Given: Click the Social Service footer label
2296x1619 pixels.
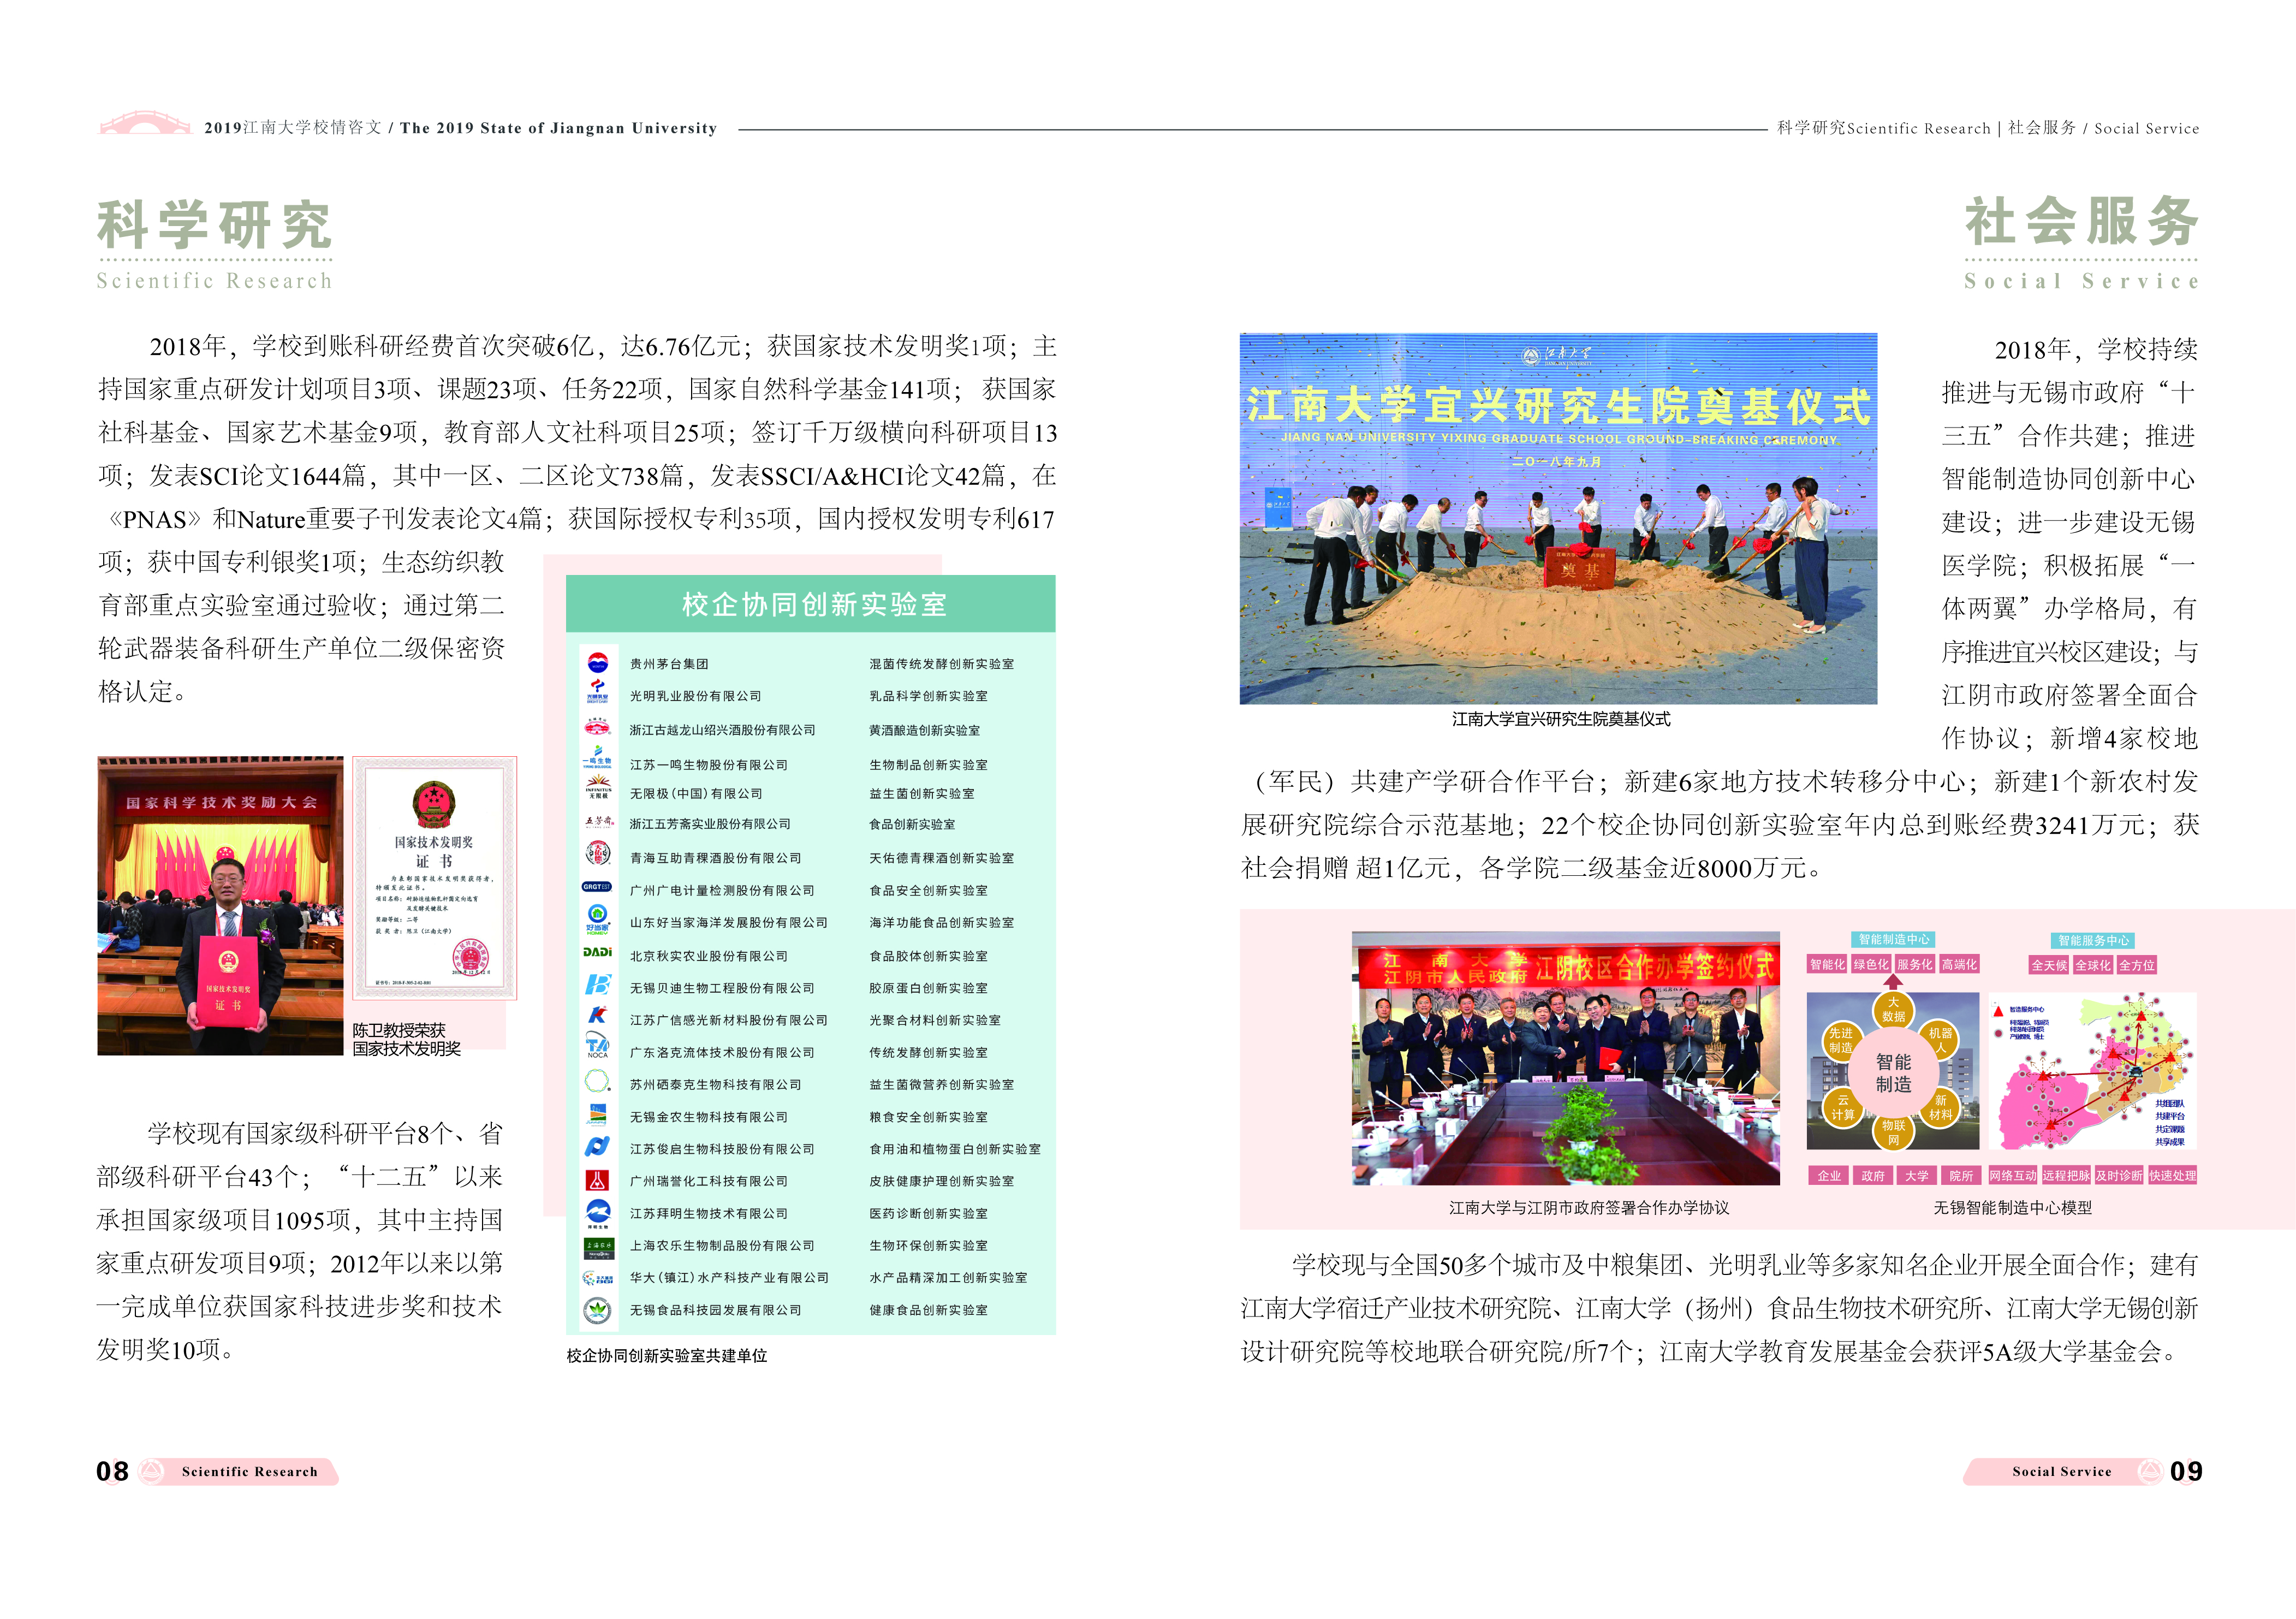Looking at the screenshot, I should (2061, 1471).
